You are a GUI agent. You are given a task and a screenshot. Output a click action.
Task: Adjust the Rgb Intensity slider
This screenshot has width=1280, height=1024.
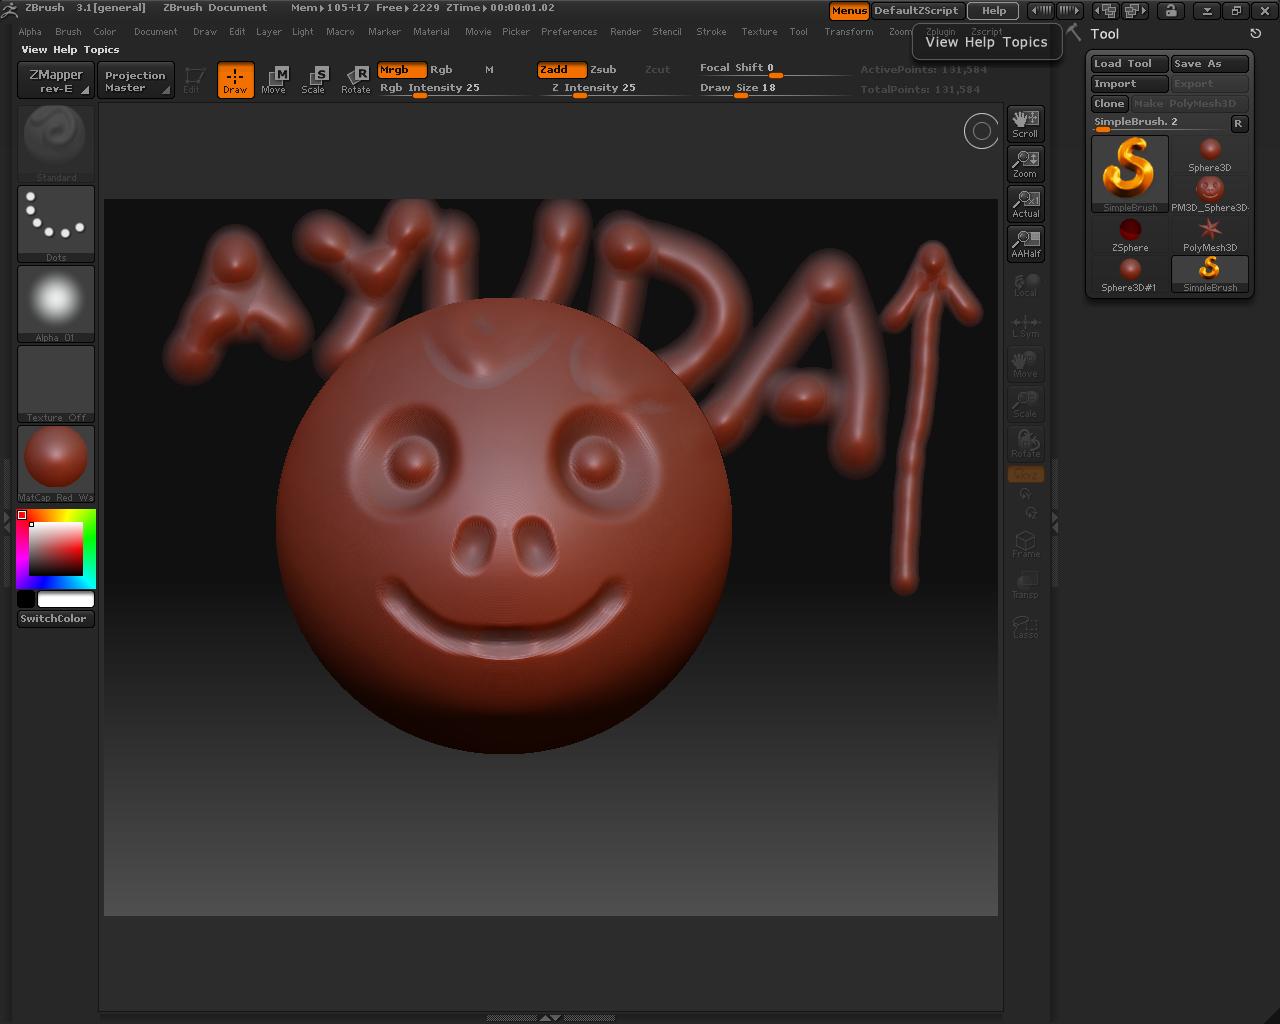click(x=453, y=89)
